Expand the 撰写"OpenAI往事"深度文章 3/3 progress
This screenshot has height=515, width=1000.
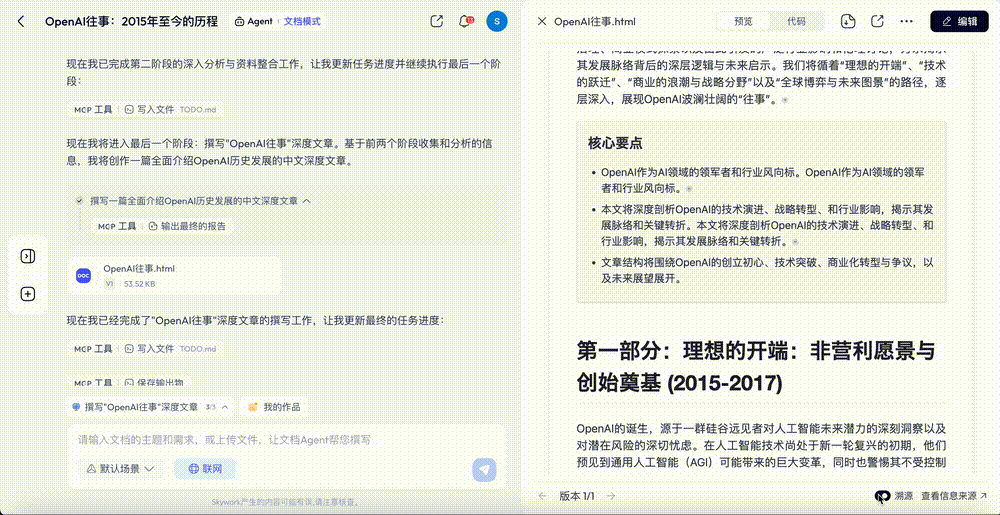[151, 407]
